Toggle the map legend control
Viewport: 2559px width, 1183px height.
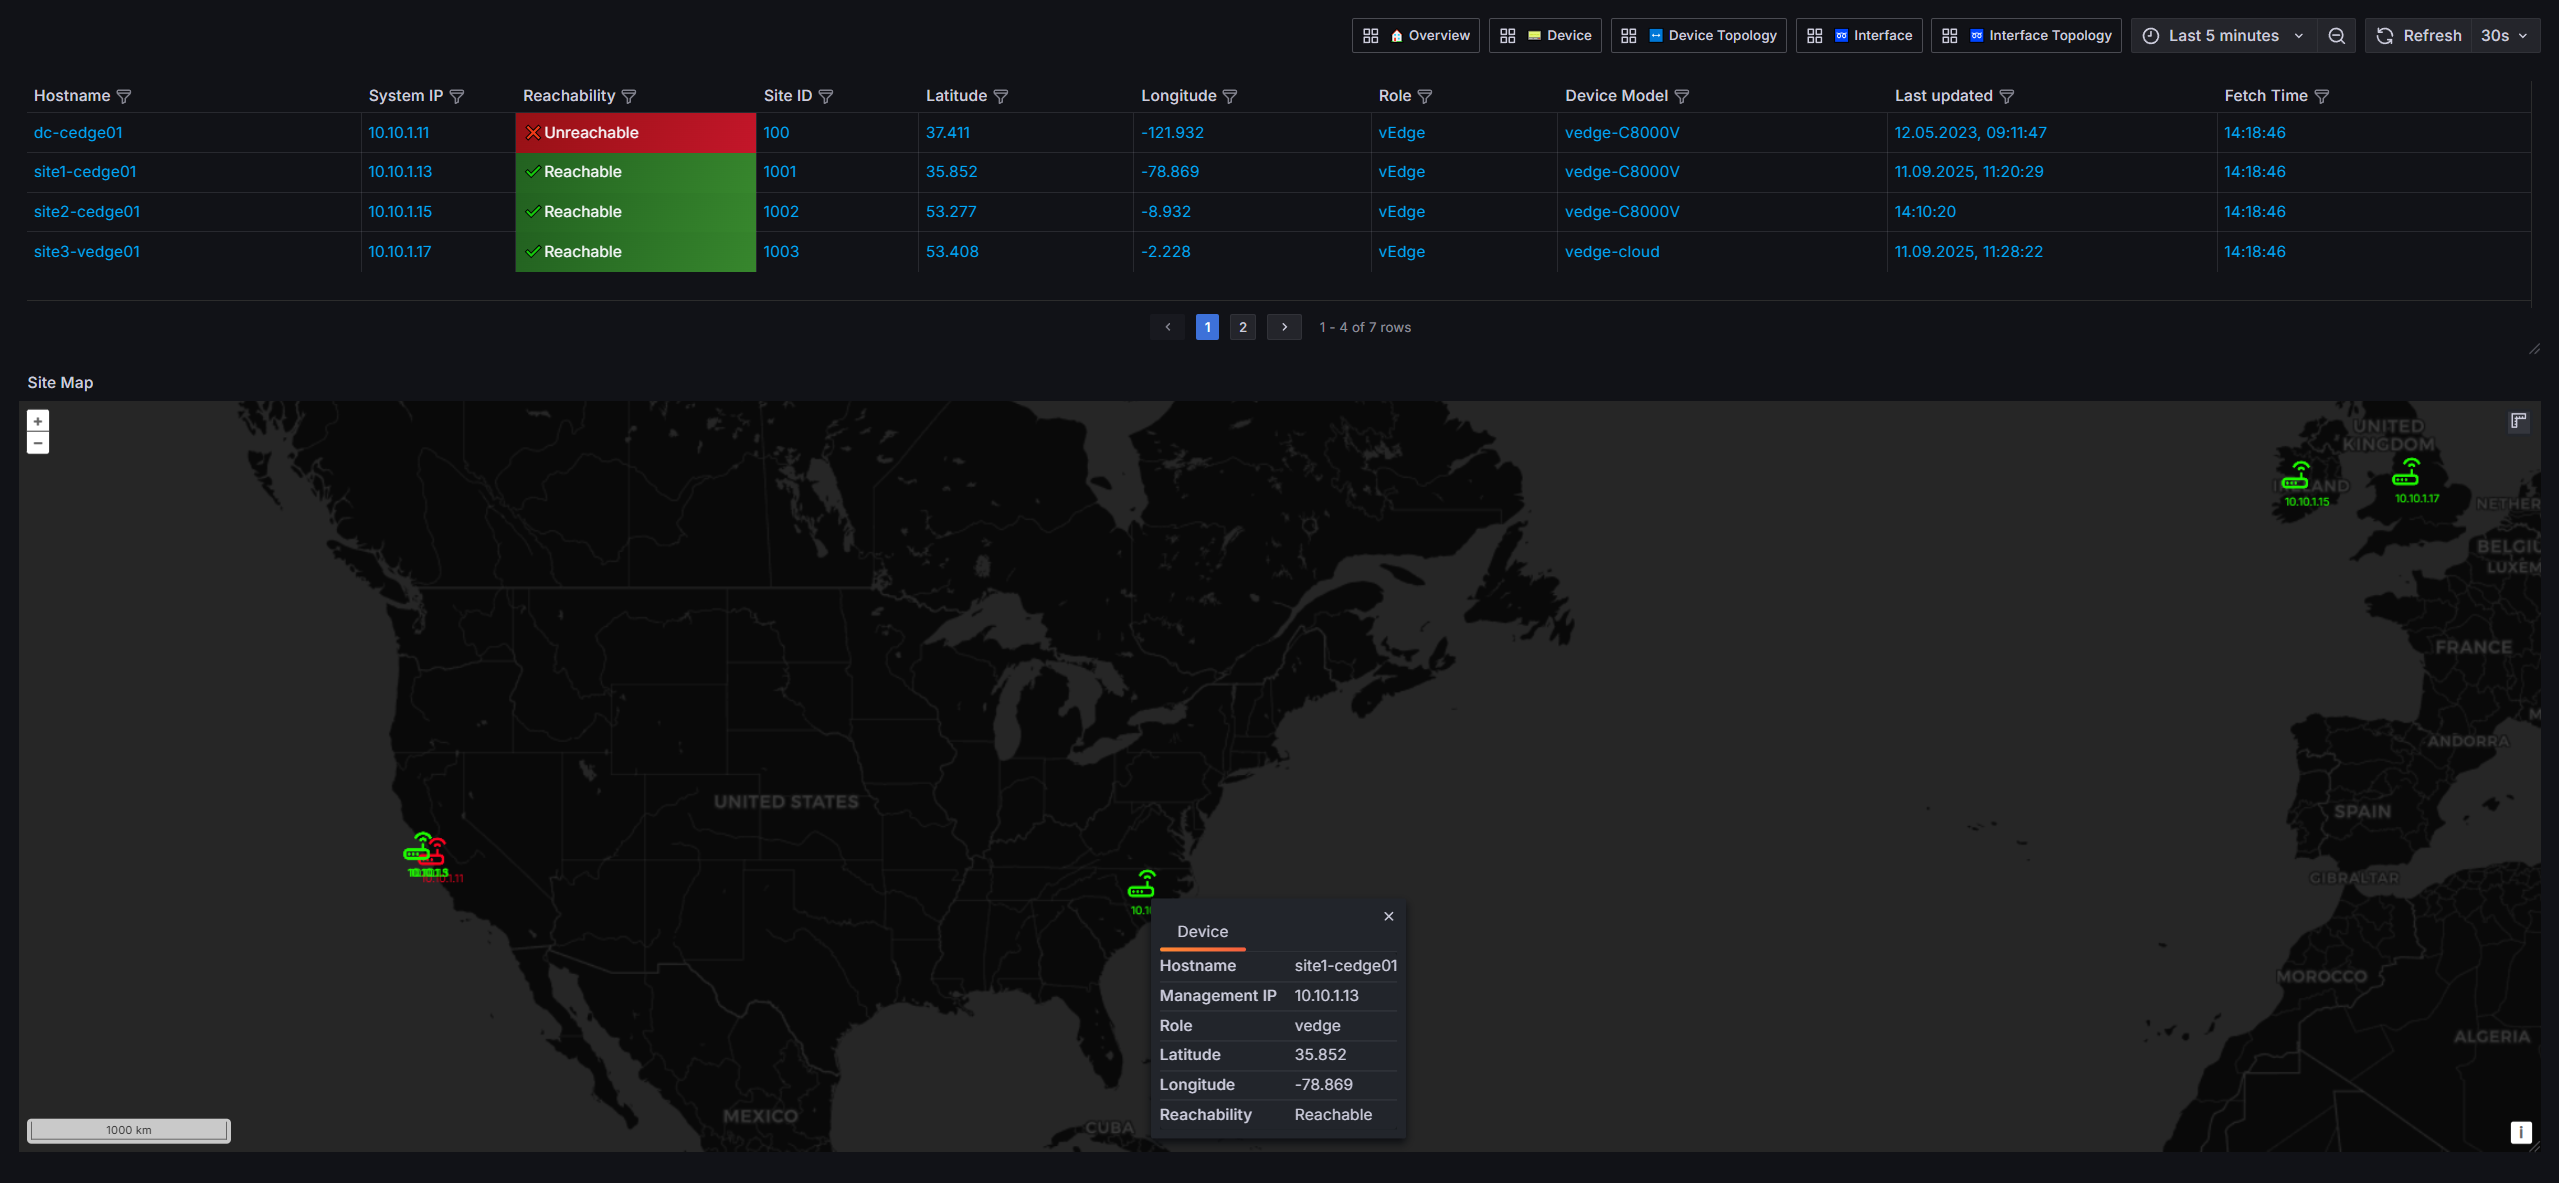2519,421
